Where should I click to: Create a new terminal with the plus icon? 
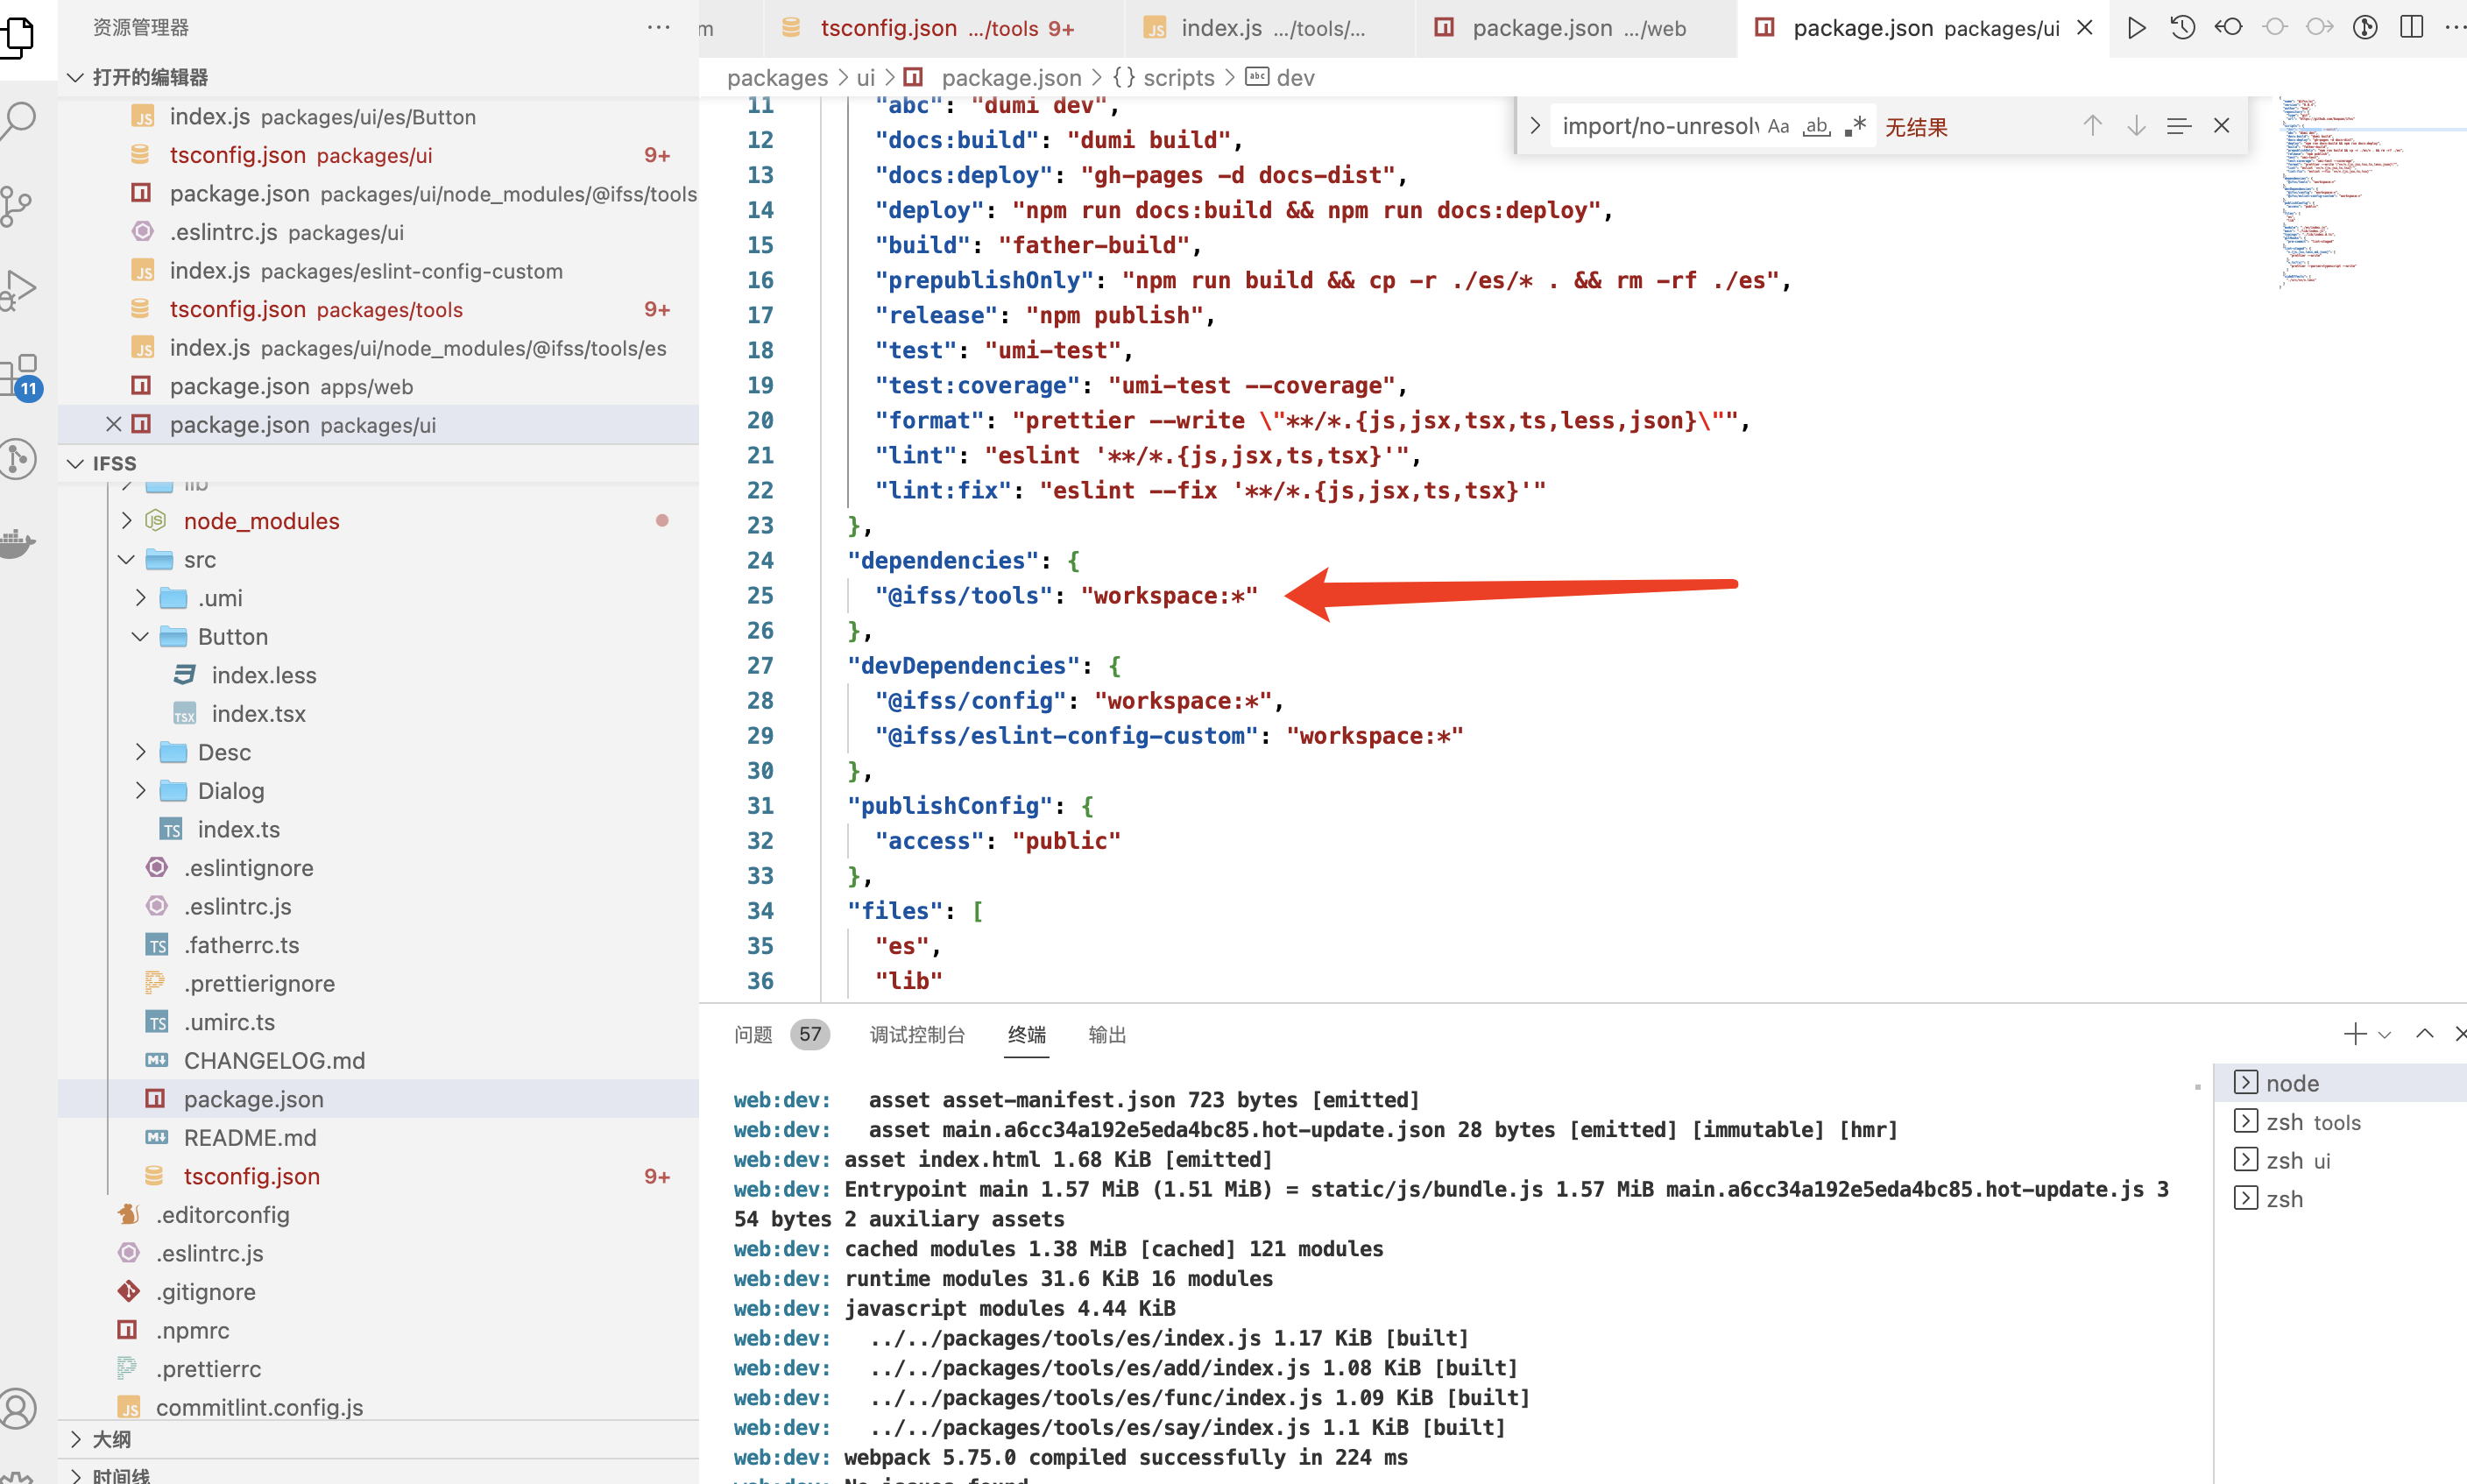[2355, 1034]
